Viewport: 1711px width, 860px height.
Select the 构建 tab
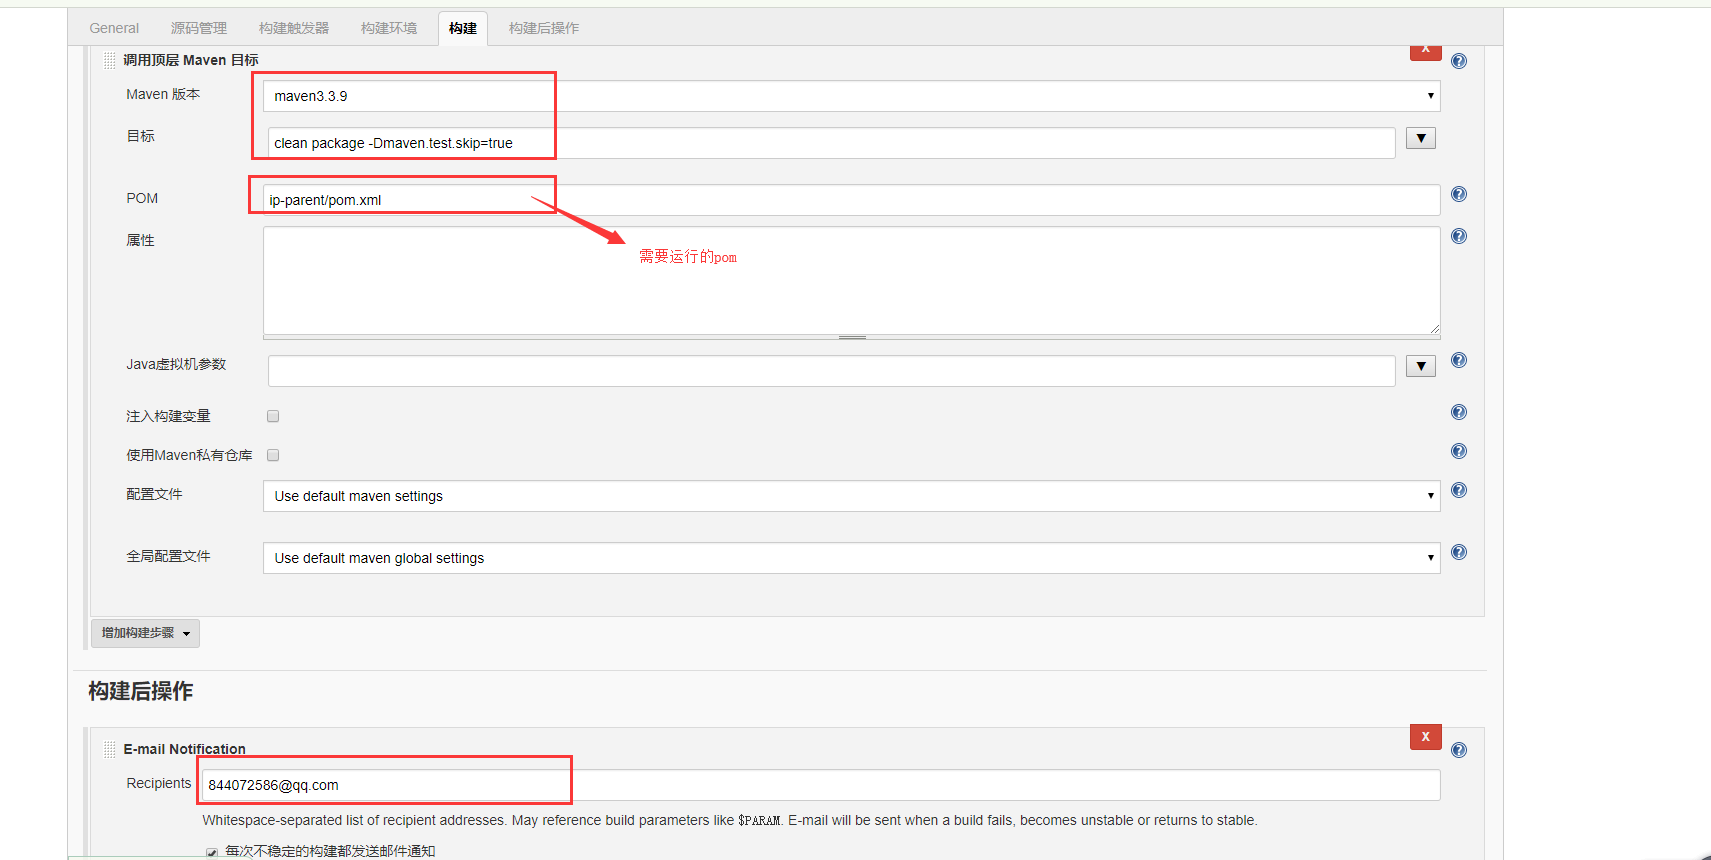click(x=463, y=28)
